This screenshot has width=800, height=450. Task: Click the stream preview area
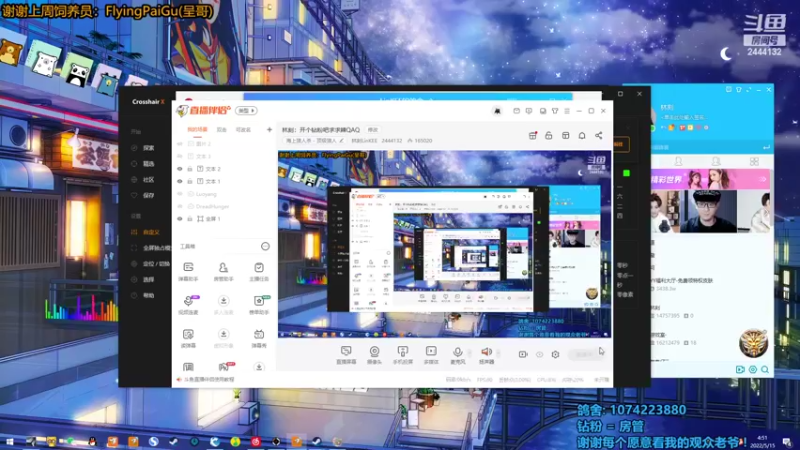(444, 244)
